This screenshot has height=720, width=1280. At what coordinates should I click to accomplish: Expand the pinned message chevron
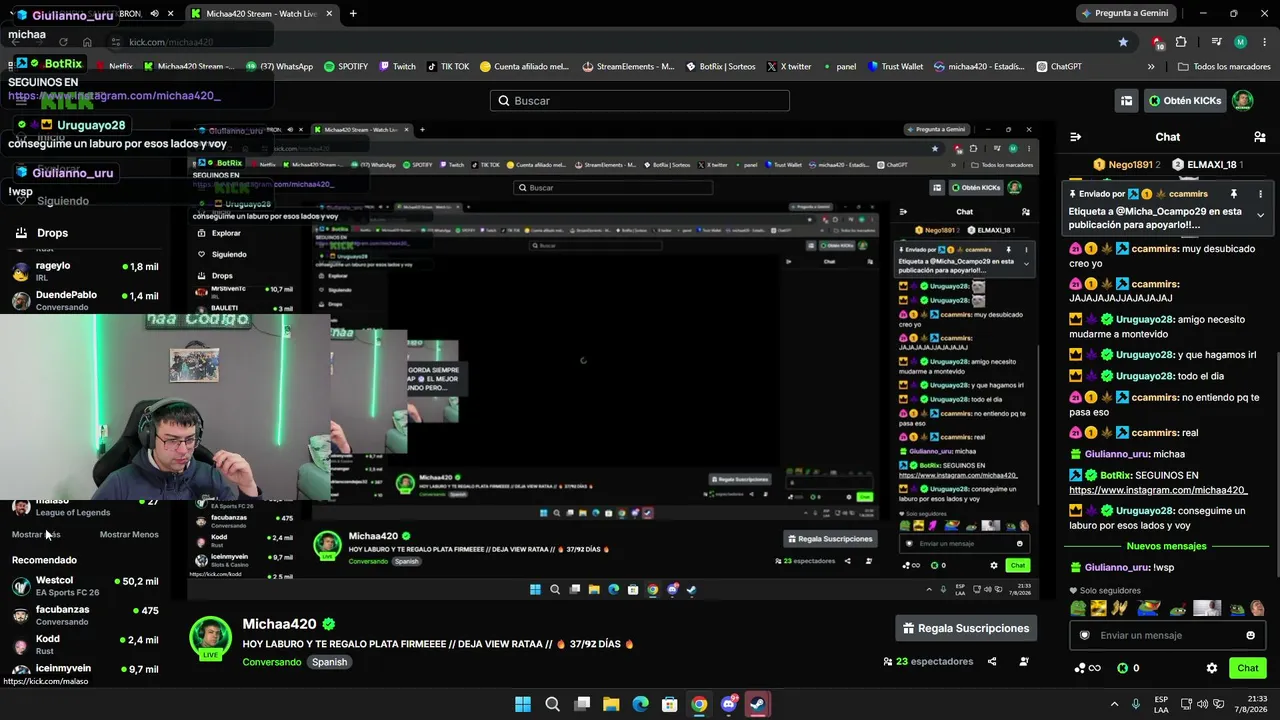pyautogui.click(x=1260, y=215)
